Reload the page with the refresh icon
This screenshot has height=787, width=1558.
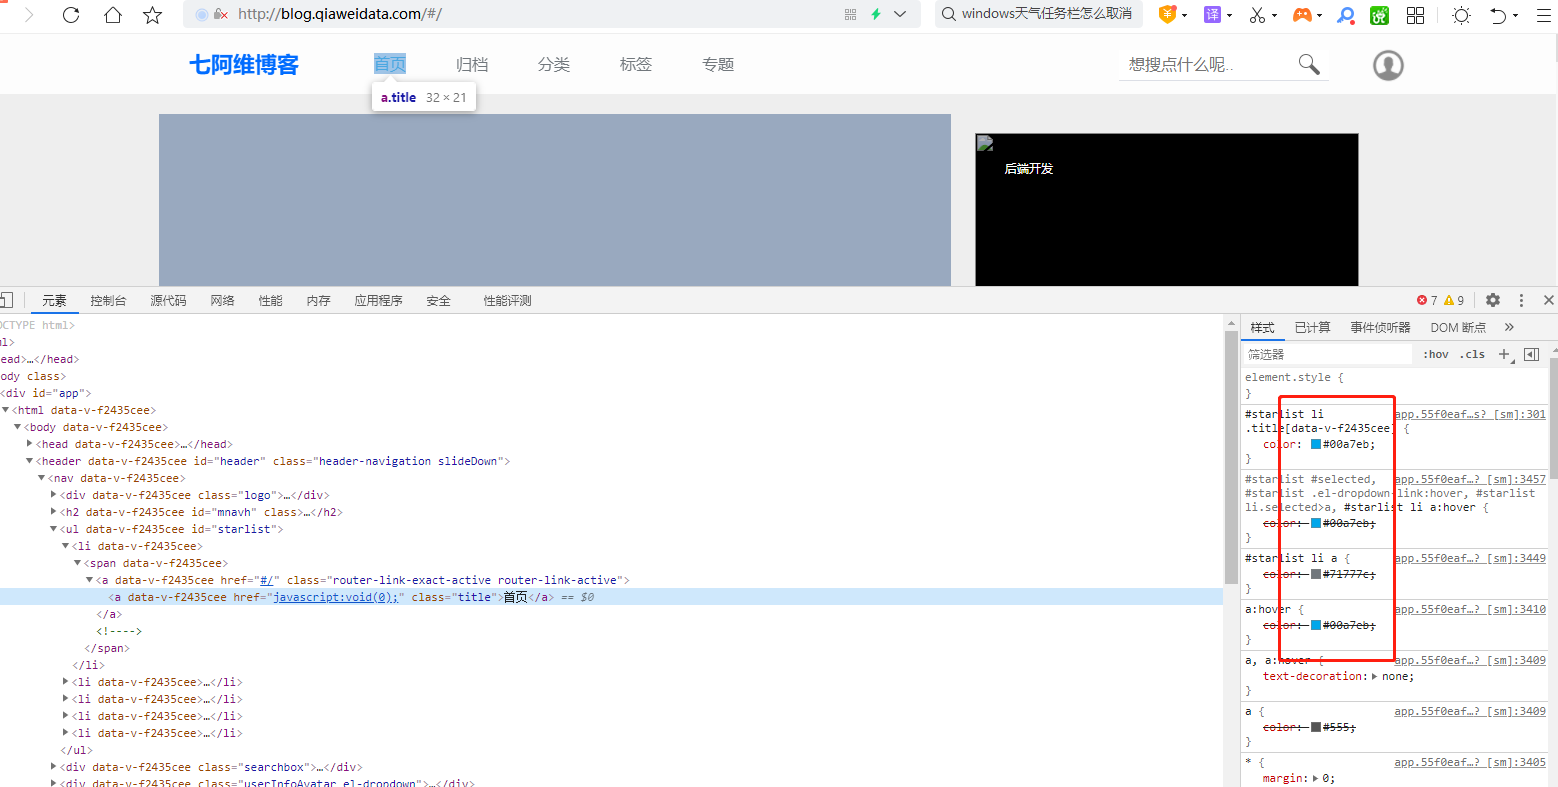71,15
